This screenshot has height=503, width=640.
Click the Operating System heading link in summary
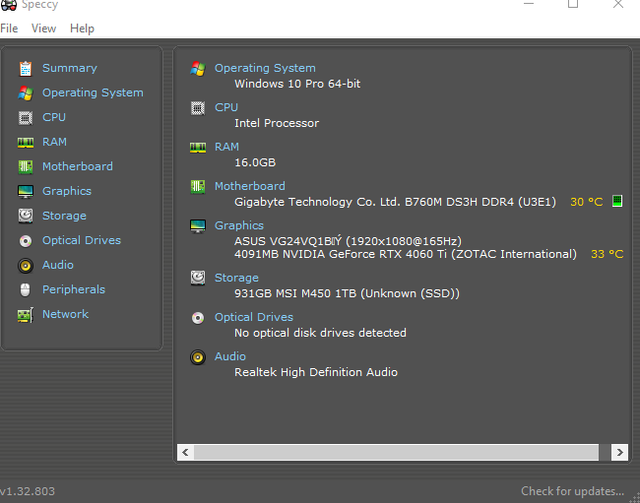click(265, 68)
